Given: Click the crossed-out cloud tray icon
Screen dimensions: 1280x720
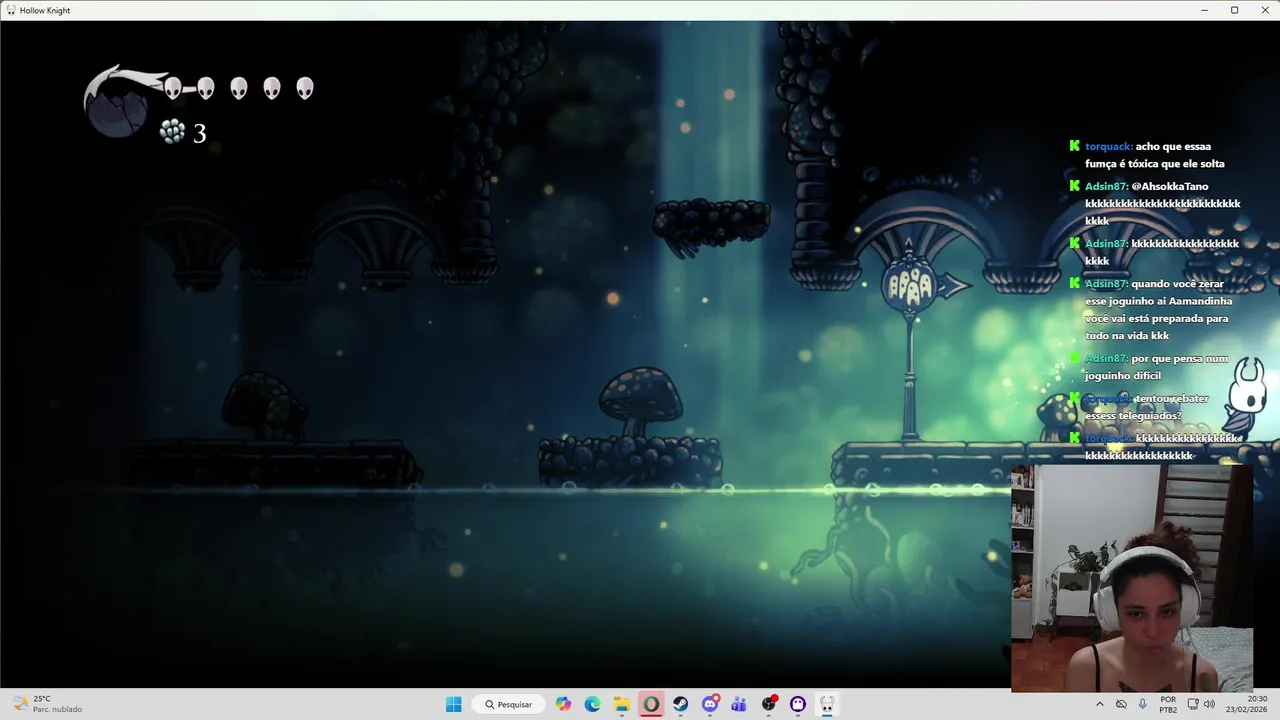Looking at the screenshot, I should click(1121, 704).
